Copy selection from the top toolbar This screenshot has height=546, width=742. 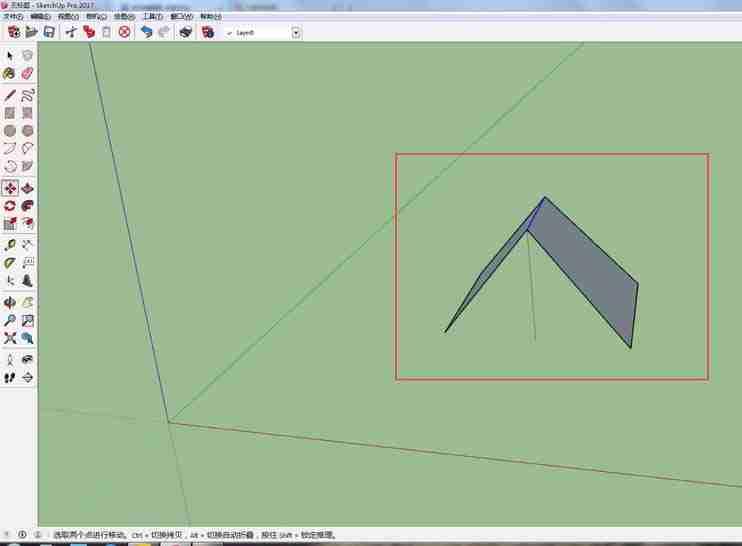(x=89, y=32)
